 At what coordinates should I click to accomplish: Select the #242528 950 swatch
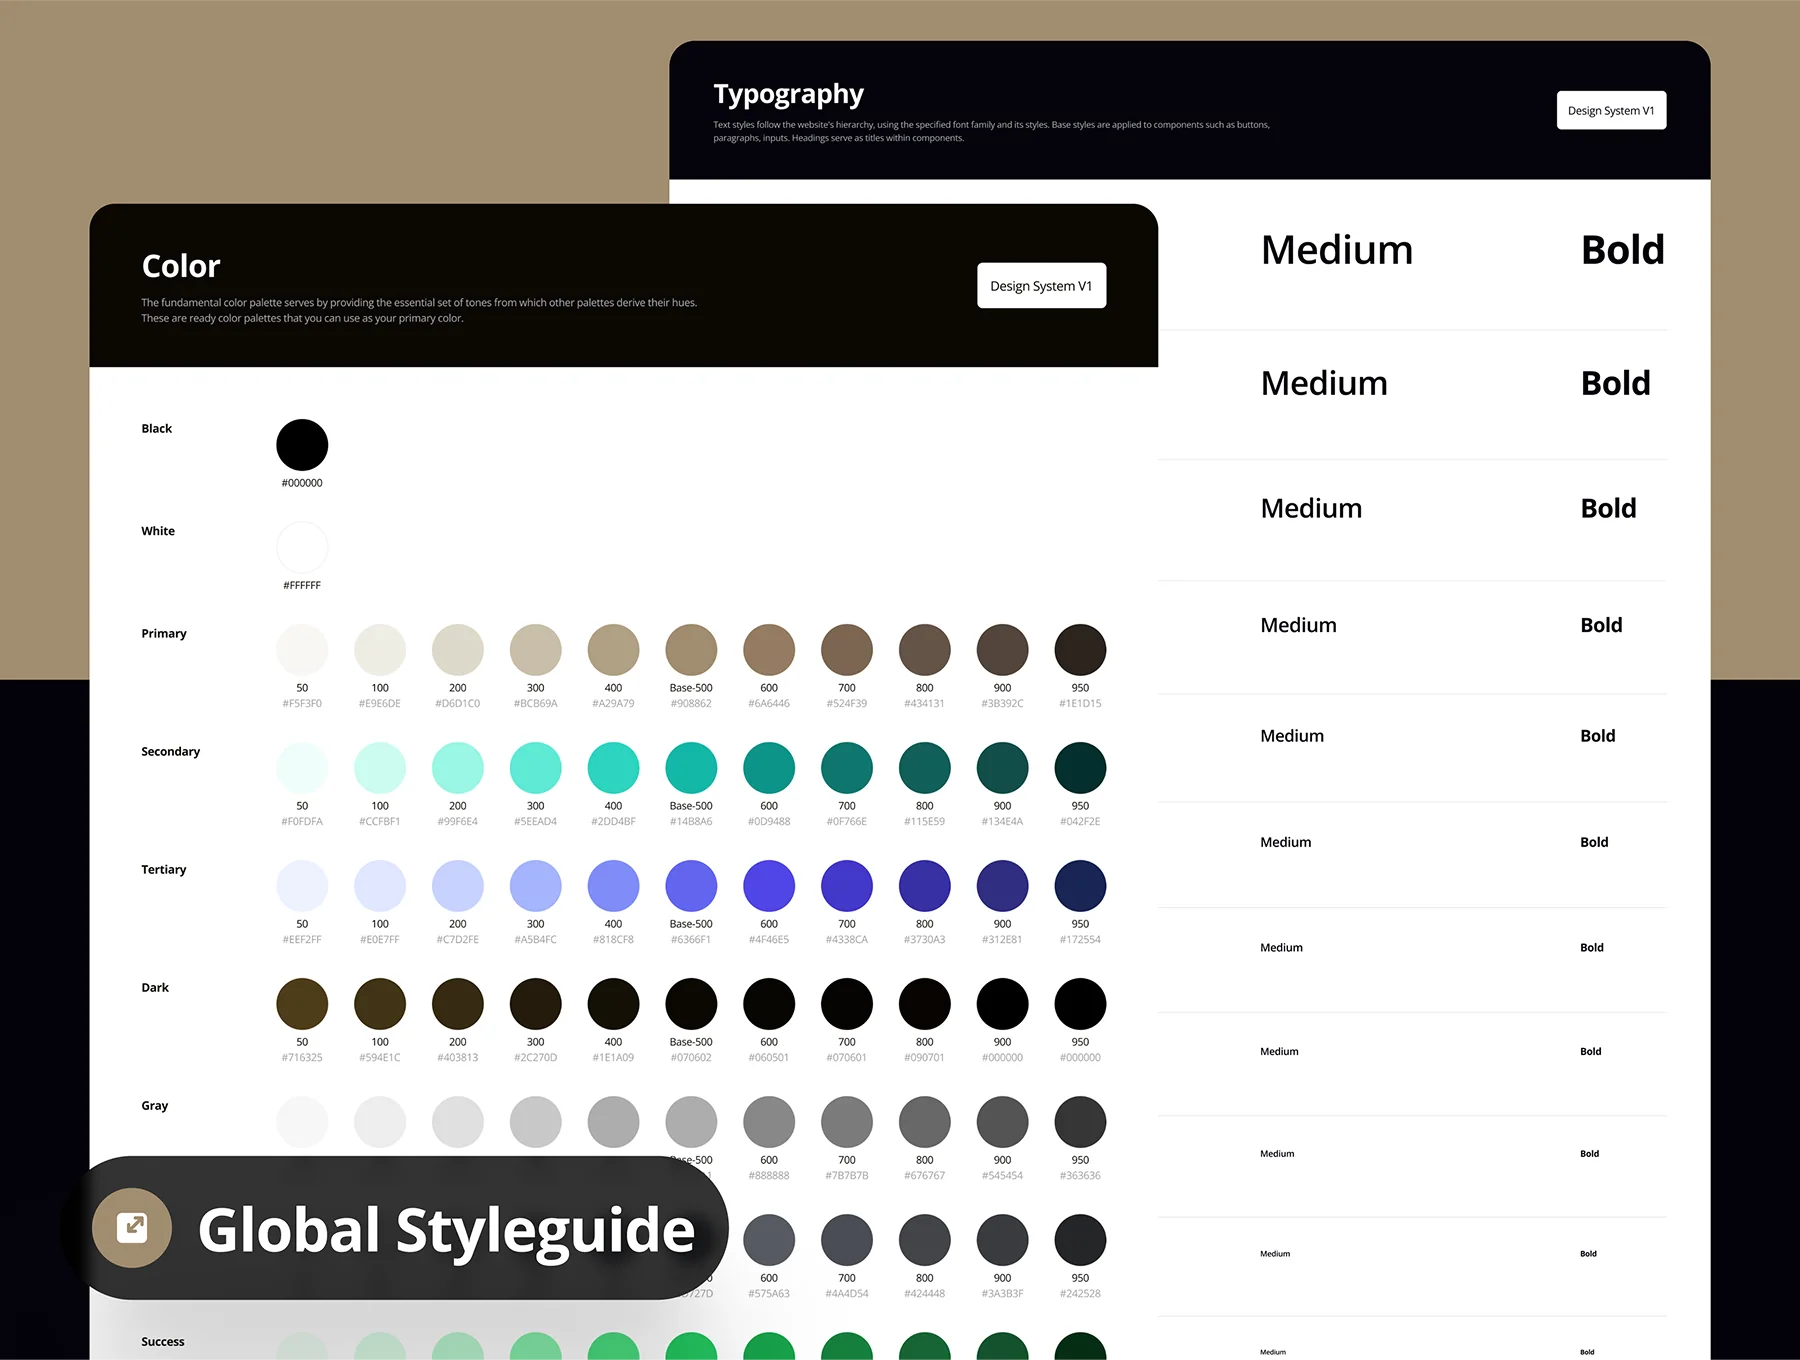click(1080, 1240)
